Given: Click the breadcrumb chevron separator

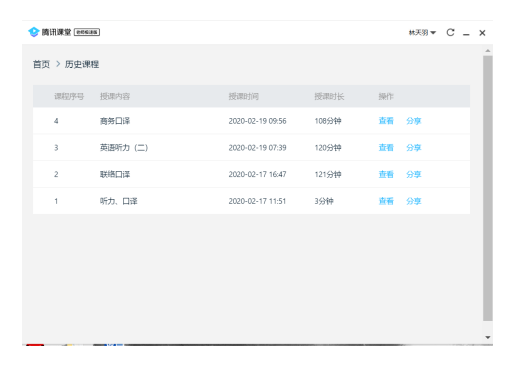Looking at the screenshot, I should [58, 64].
